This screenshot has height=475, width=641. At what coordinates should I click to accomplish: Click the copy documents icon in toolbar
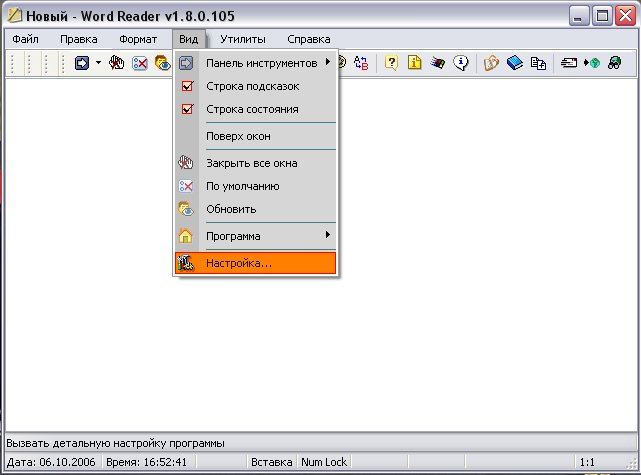tap(538, 63)
